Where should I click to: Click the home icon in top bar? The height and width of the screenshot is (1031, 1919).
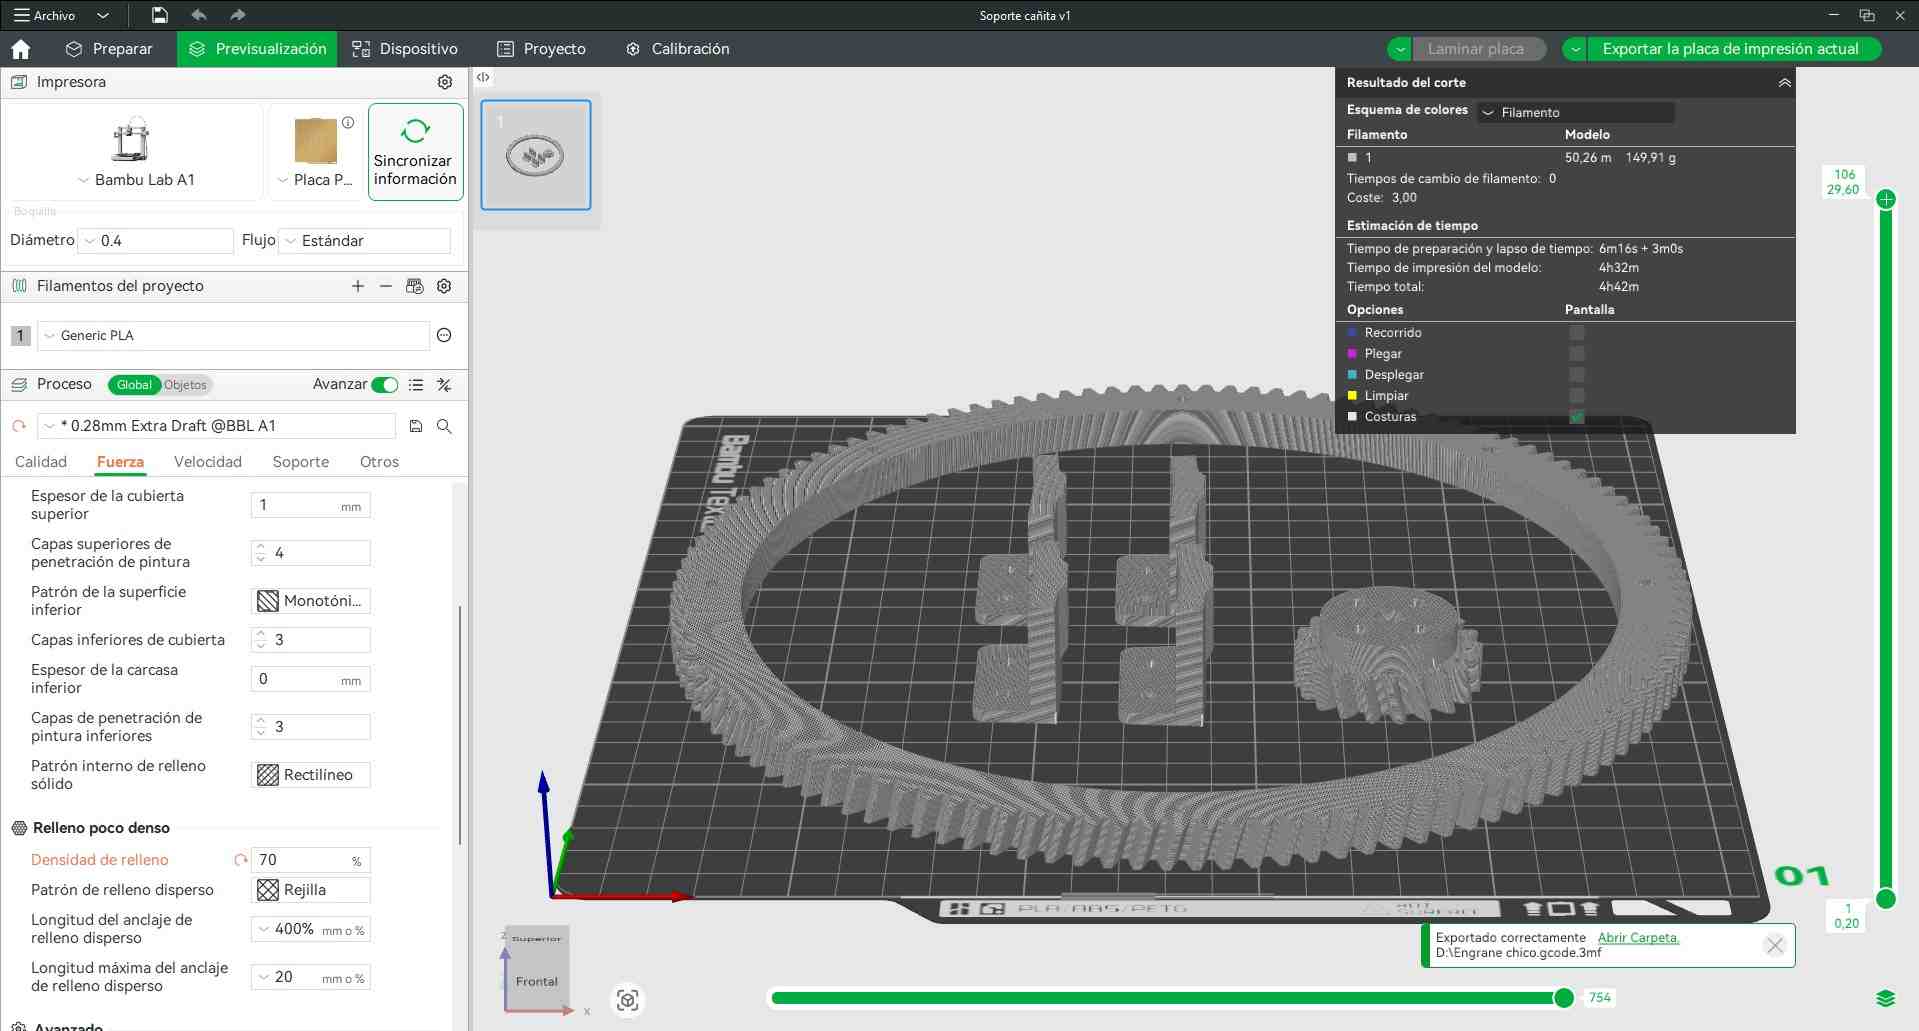click(20, 49)
